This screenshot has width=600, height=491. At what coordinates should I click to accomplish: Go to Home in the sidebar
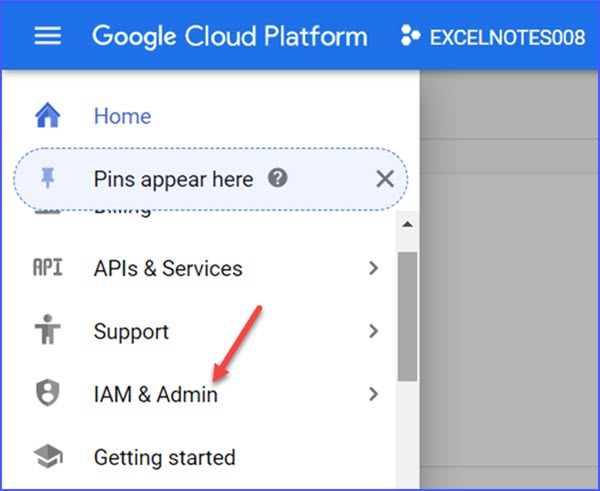[122, 116]
